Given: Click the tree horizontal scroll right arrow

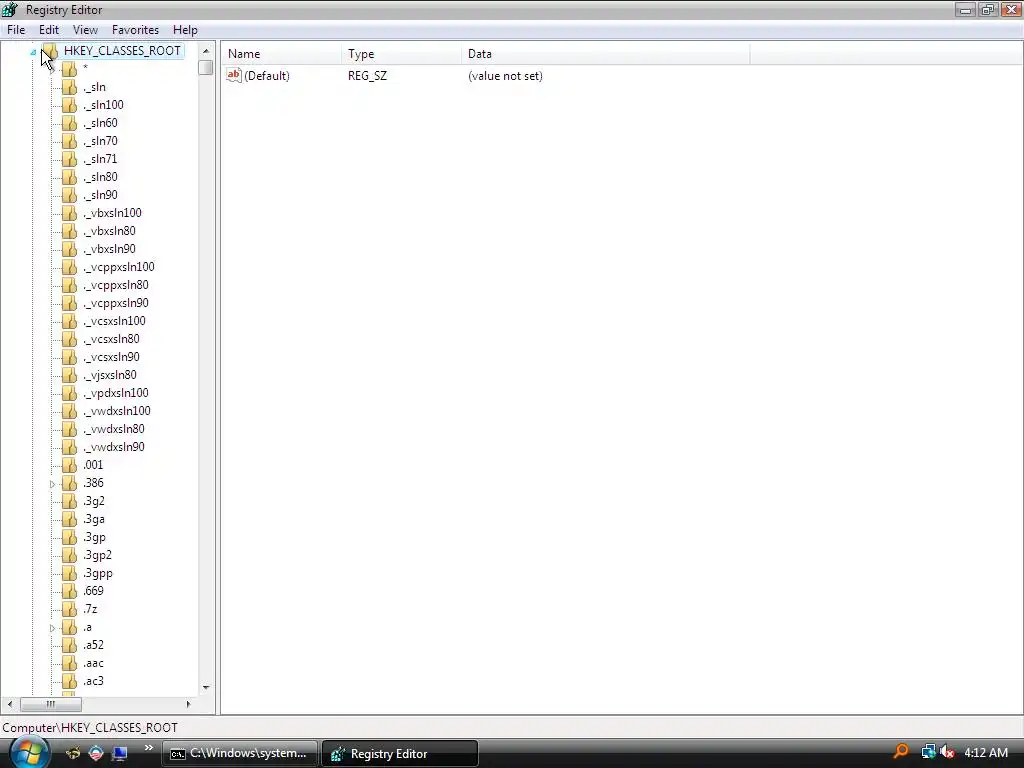Looking at the screenshot, I should coord(189,704).
